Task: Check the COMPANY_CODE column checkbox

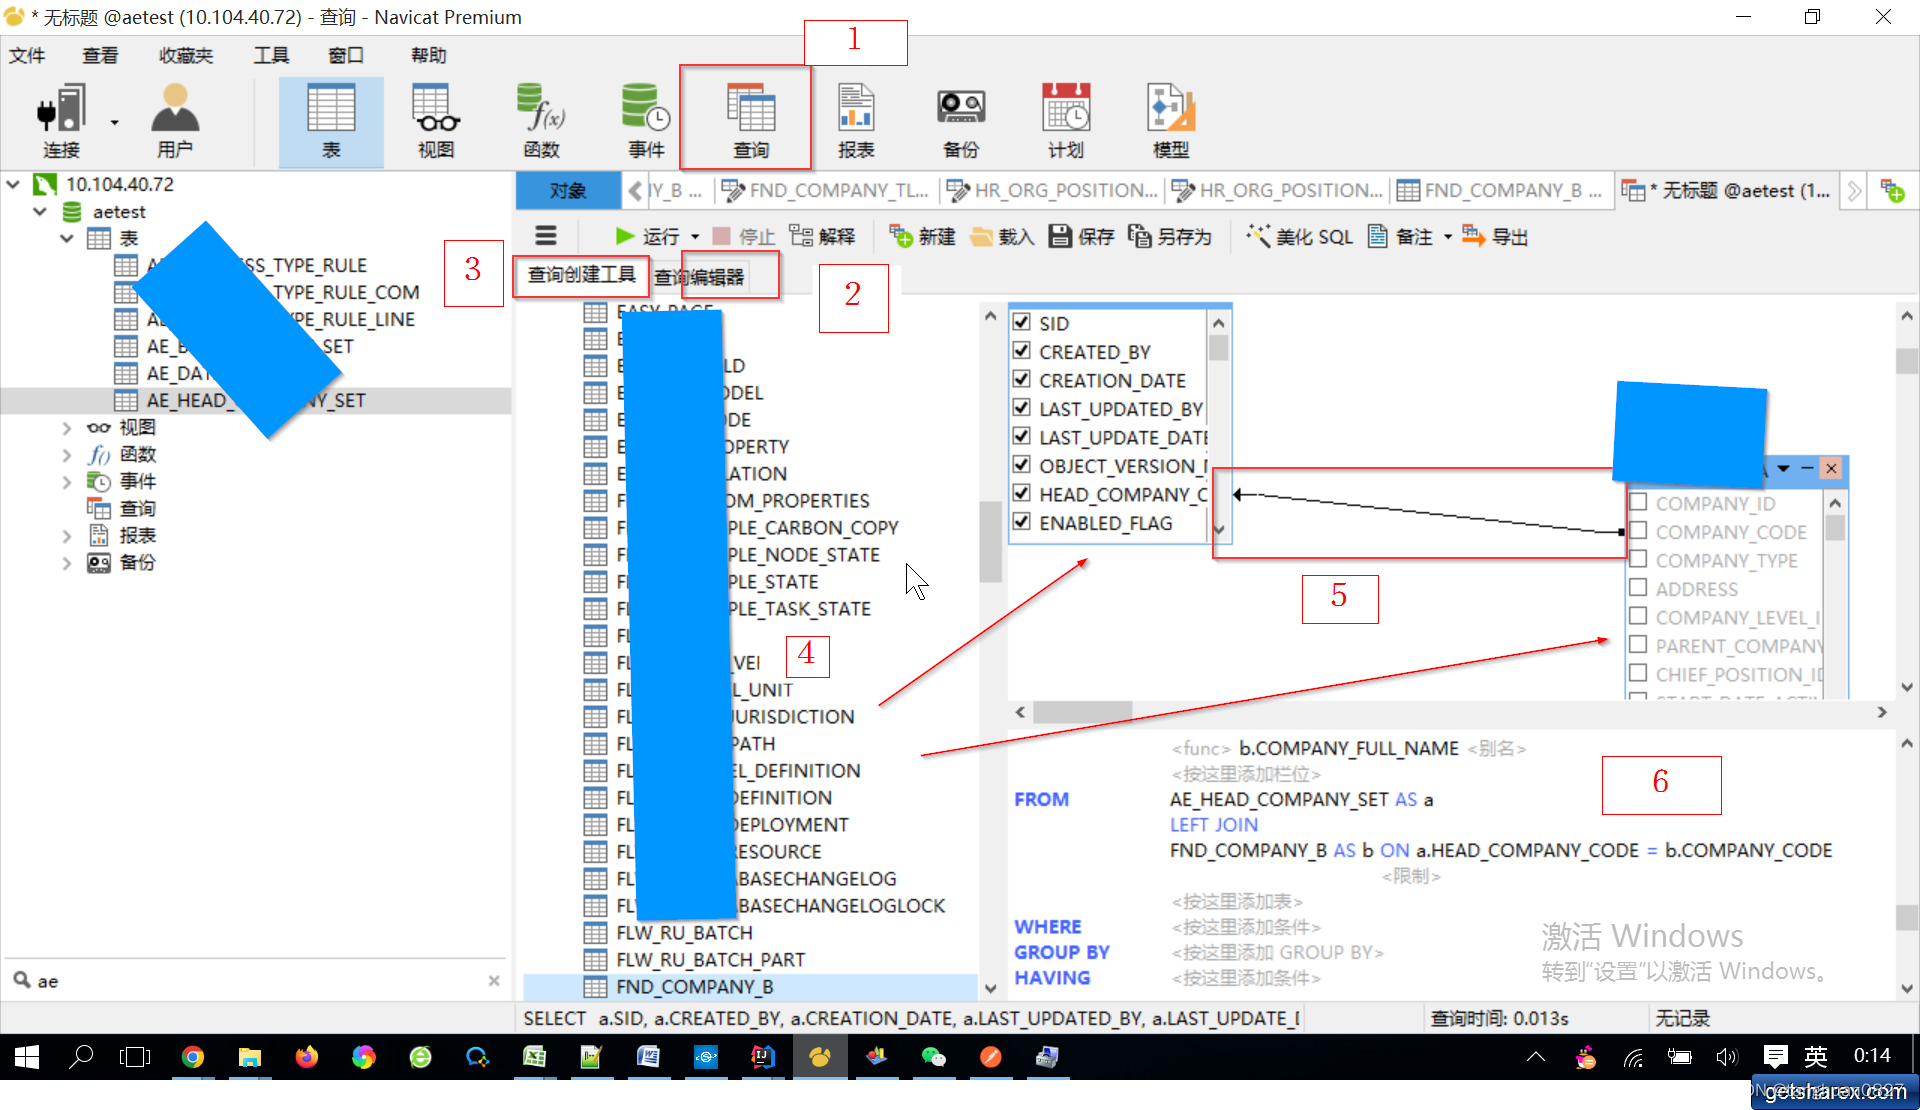Action: (1639, 531)
